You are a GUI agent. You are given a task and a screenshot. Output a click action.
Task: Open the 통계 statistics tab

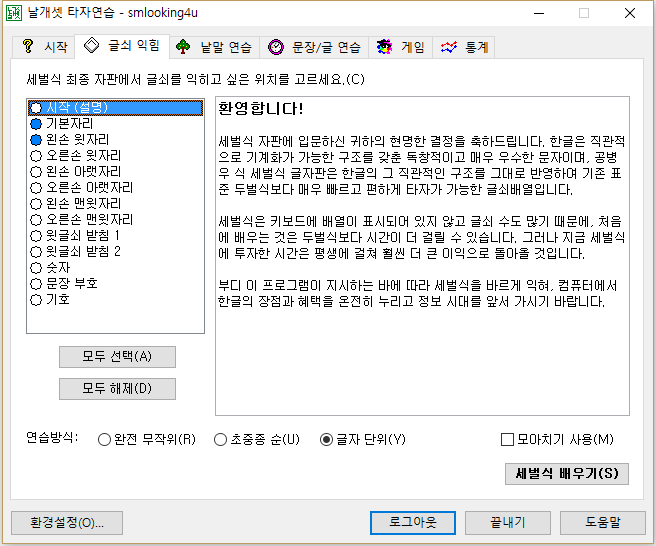tap(464, 47)
